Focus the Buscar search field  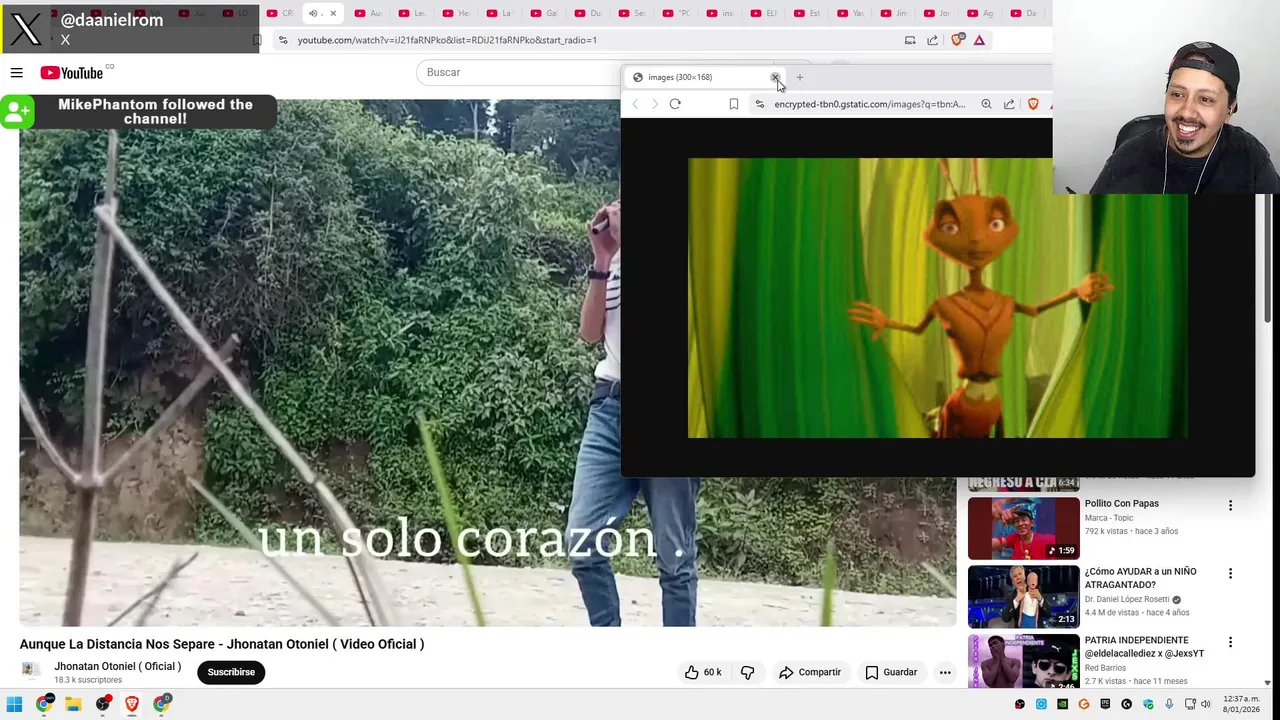518,72
